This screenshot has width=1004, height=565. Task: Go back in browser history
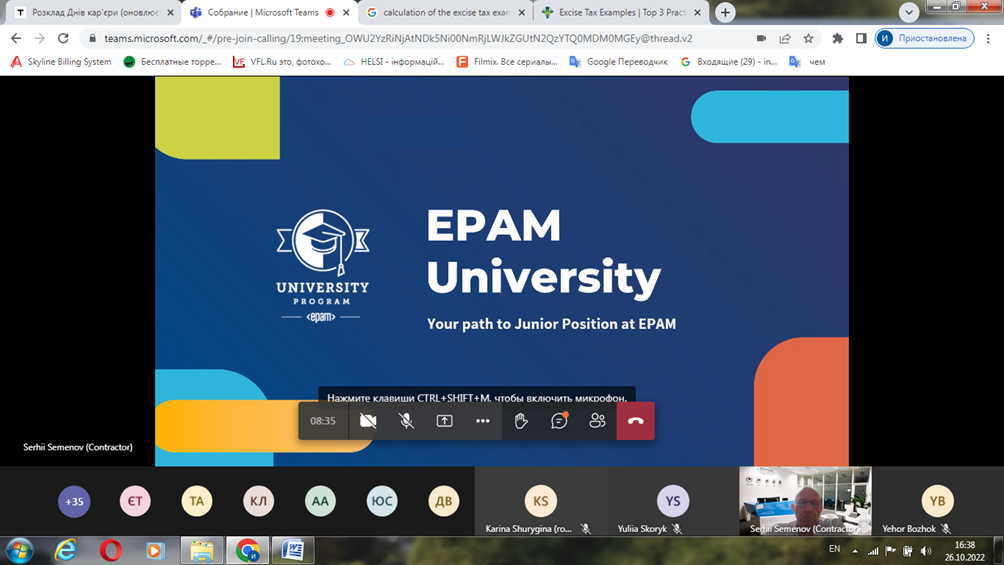[16, 38]
